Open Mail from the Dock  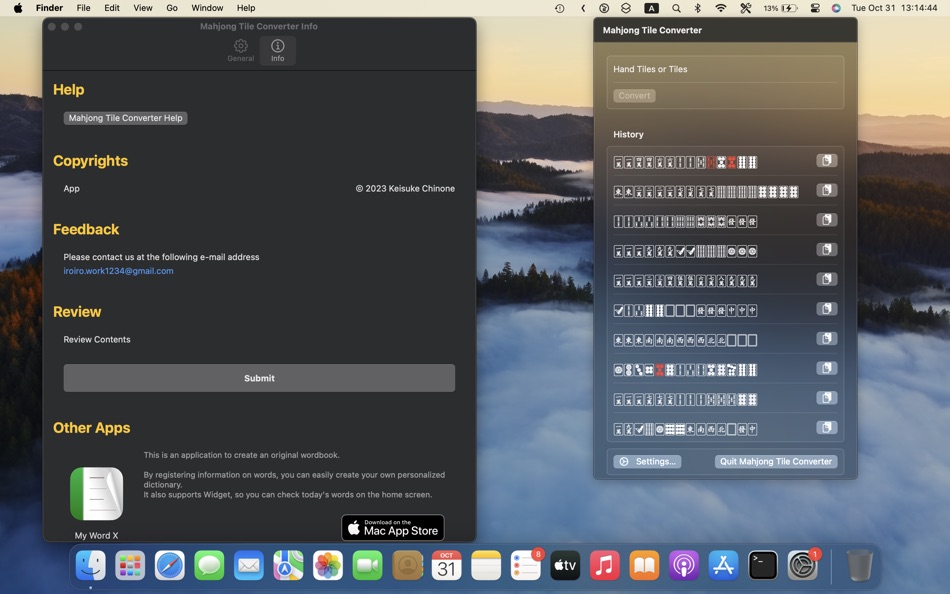(x=248, y=566)
